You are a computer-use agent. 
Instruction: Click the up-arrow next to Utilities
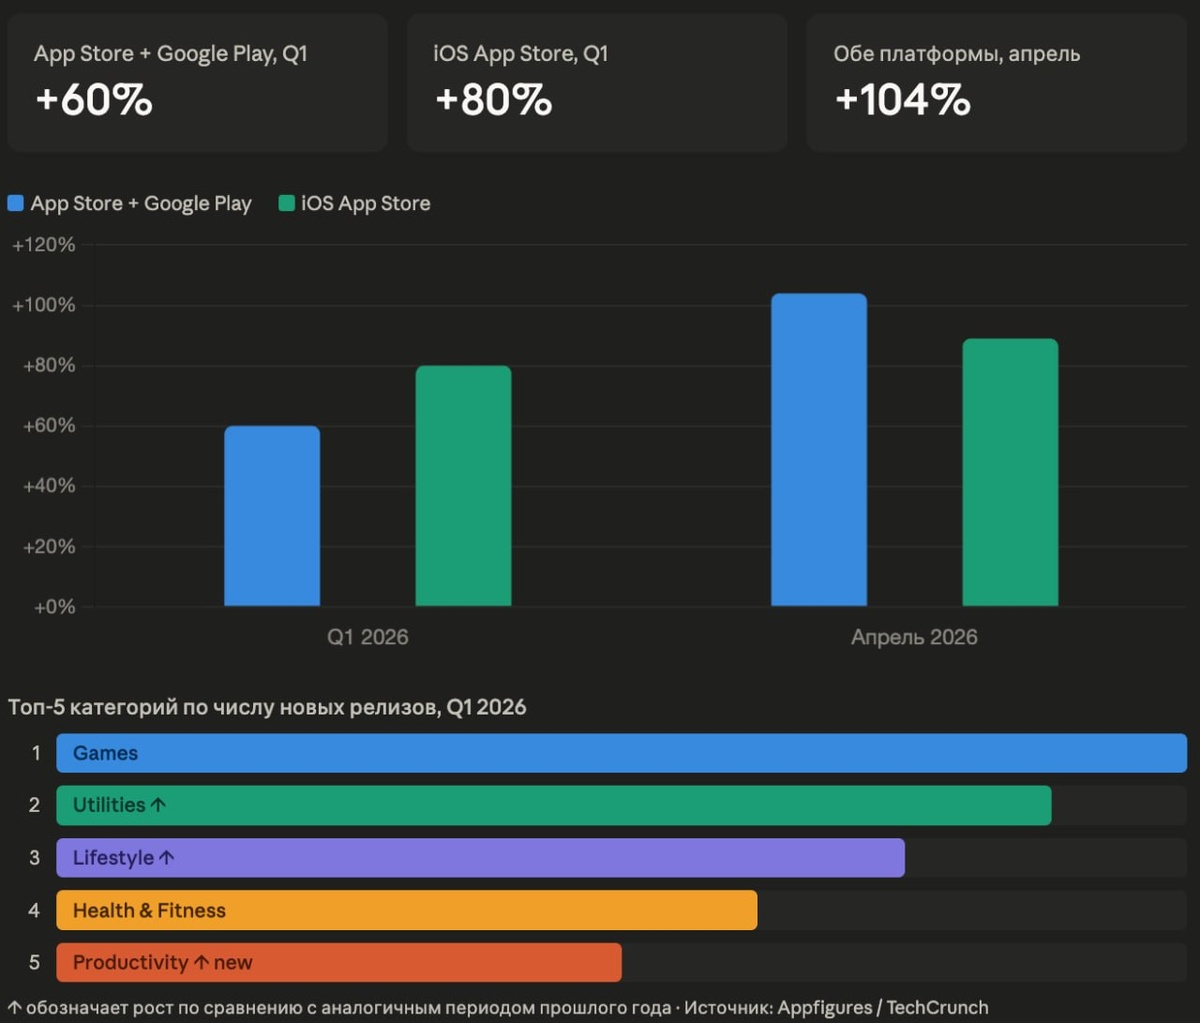158,805
